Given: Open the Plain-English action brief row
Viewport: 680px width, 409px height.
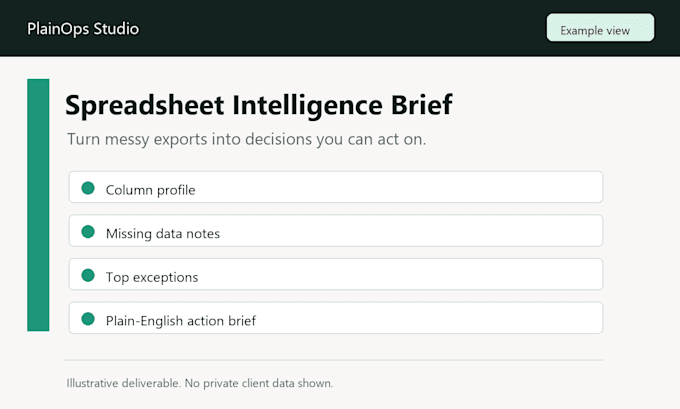Looking at the screenshot, I should (336, 318).
